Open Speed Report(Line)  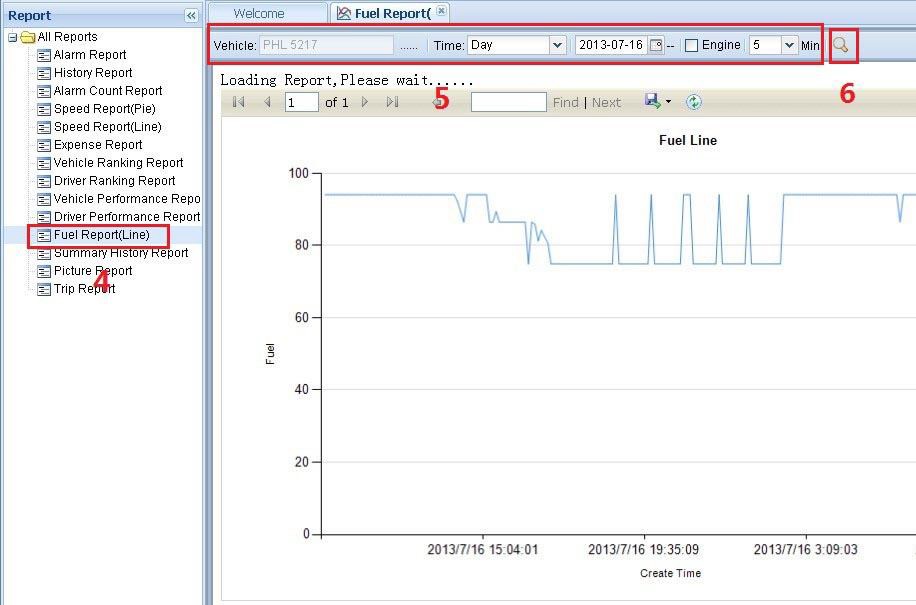[107, 127]
